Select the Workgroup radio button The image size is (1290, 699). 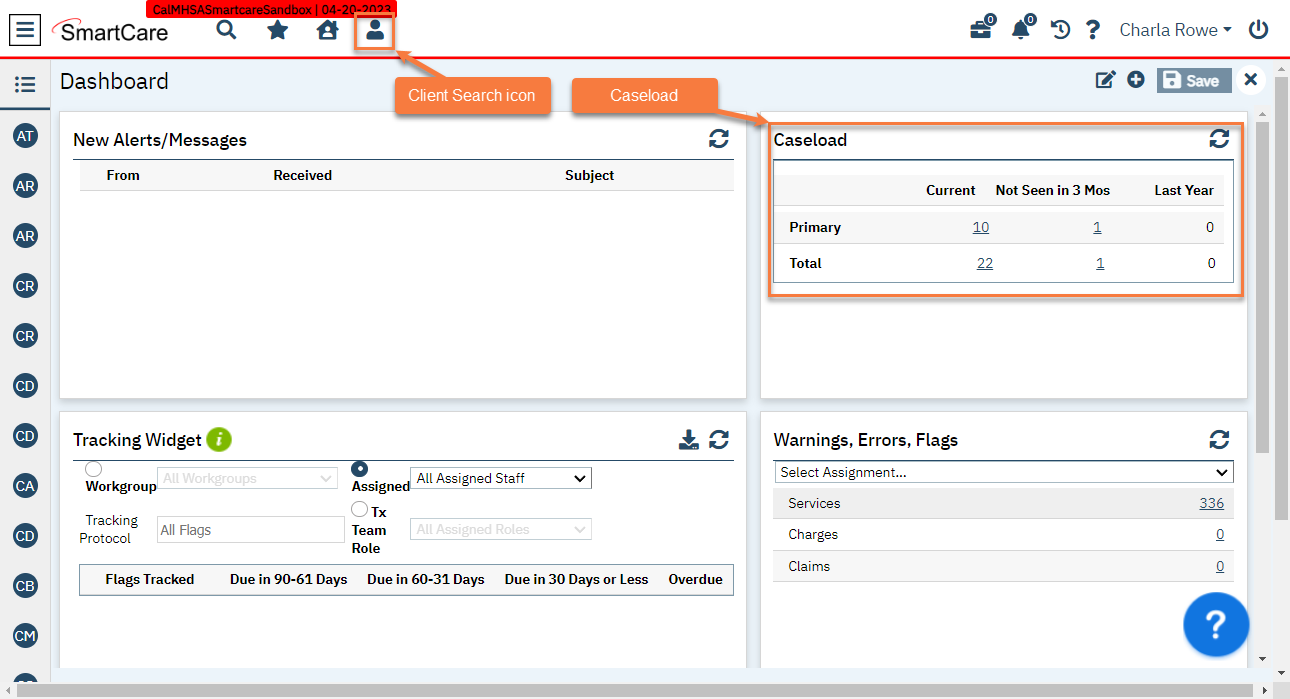[93, 468]
